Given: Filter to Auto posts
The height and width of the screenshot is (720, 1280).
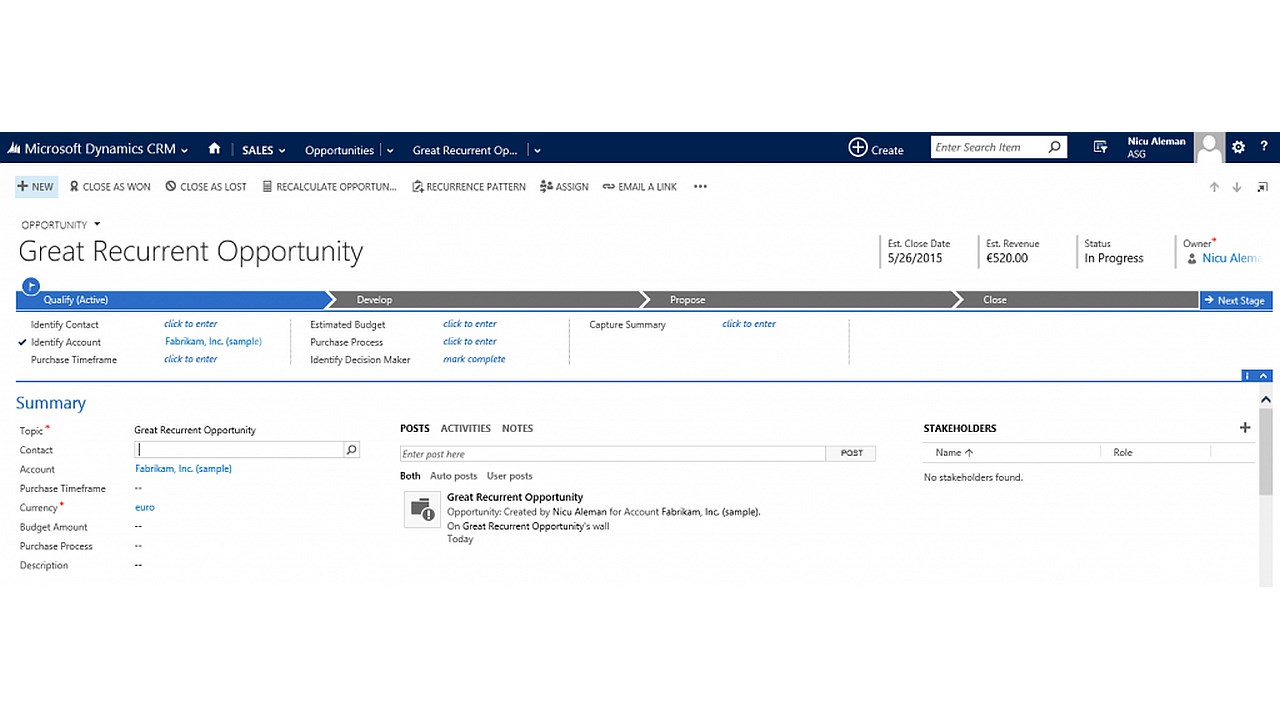Looking at the screenshot, I should [454, 476].
